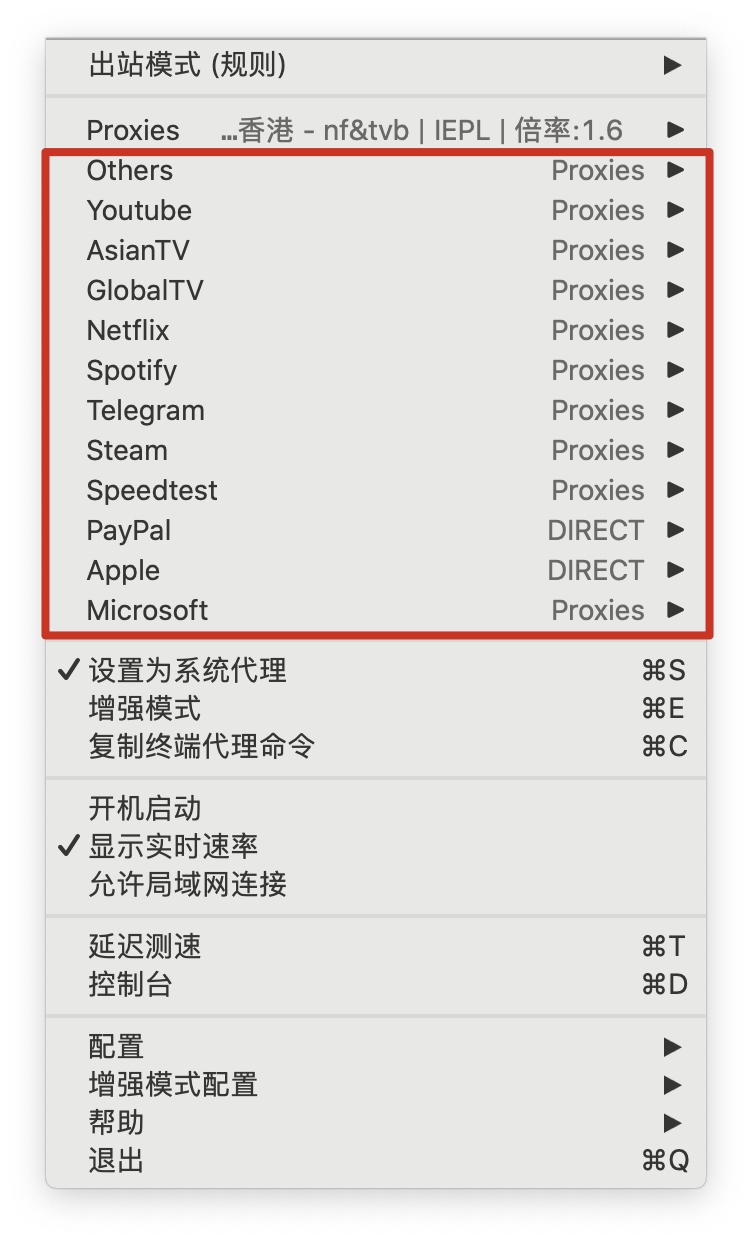Open the Netflix proxy group
Viewport: 752px width, 1242px height.
[x=128, y=330]
